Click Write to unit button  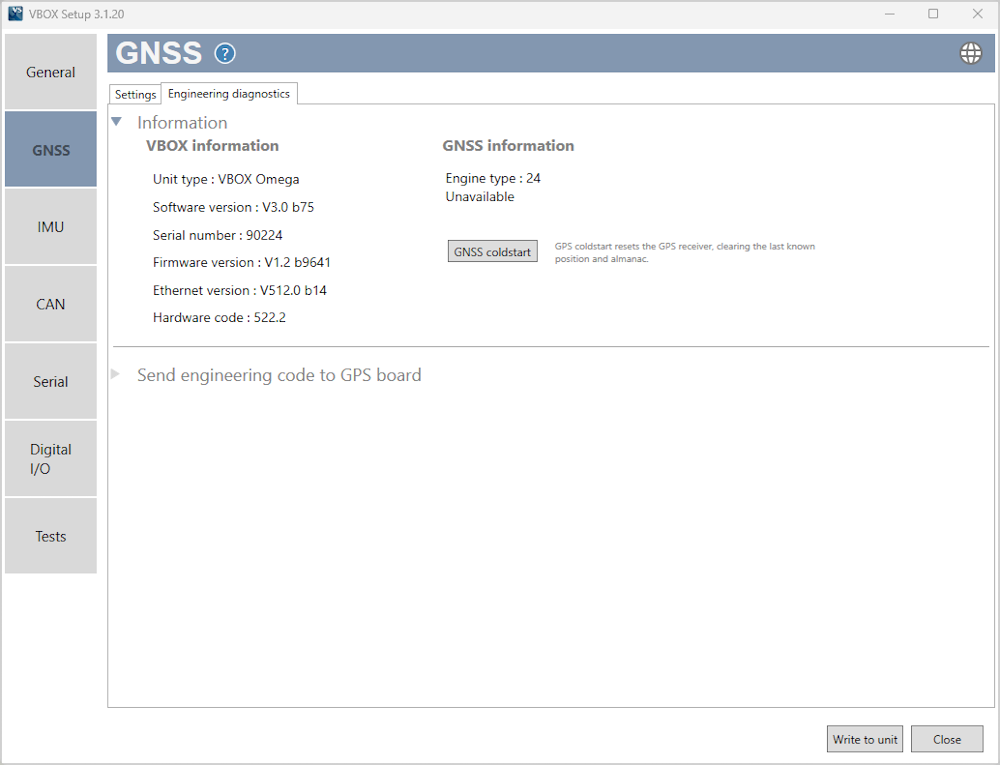click(x=865, y=740)
